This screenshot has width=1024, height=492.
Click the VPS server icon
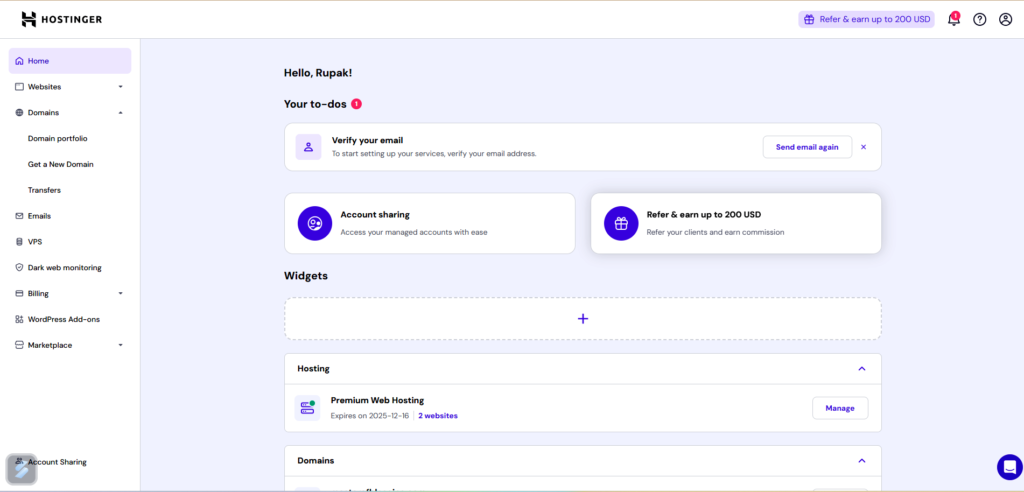[x=19, y=242]
